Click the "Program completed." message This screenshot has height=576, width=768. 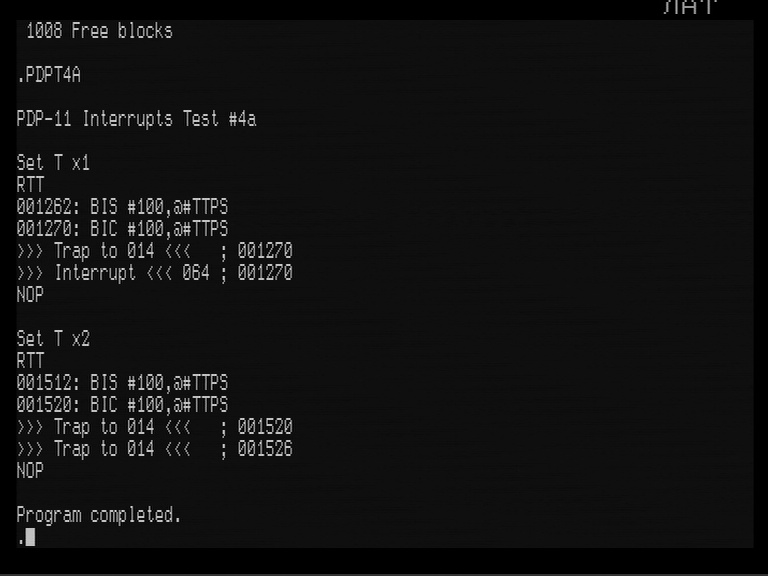click(x=99, y=515)
